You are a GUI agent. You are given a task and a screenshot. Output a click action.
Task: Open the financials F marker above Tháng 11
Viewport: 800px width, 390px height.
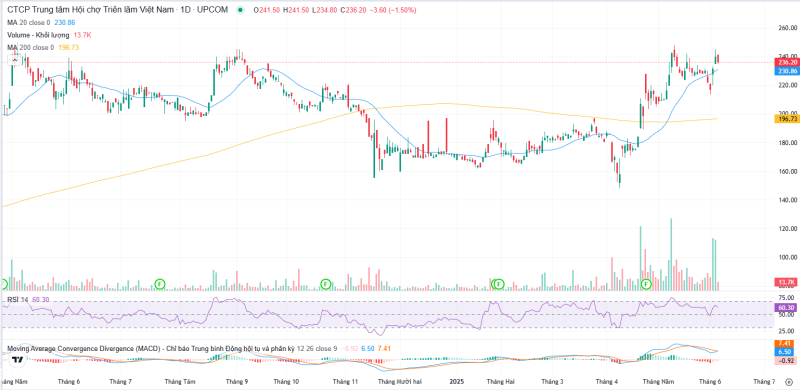(x=325, y=283)
